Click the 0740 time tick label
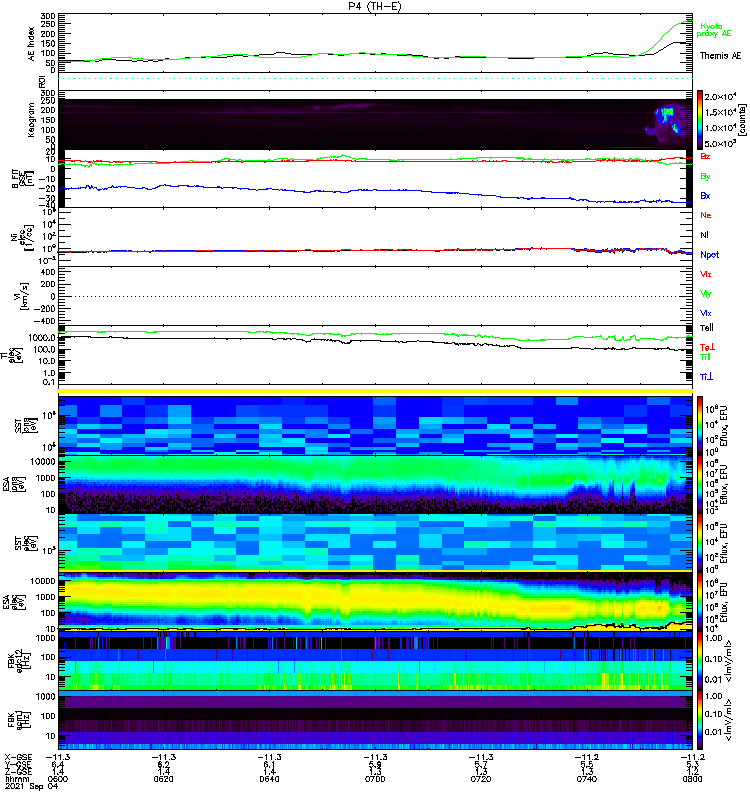The width and height of the screenshot is (750, 800). click(x=586, y=779)
